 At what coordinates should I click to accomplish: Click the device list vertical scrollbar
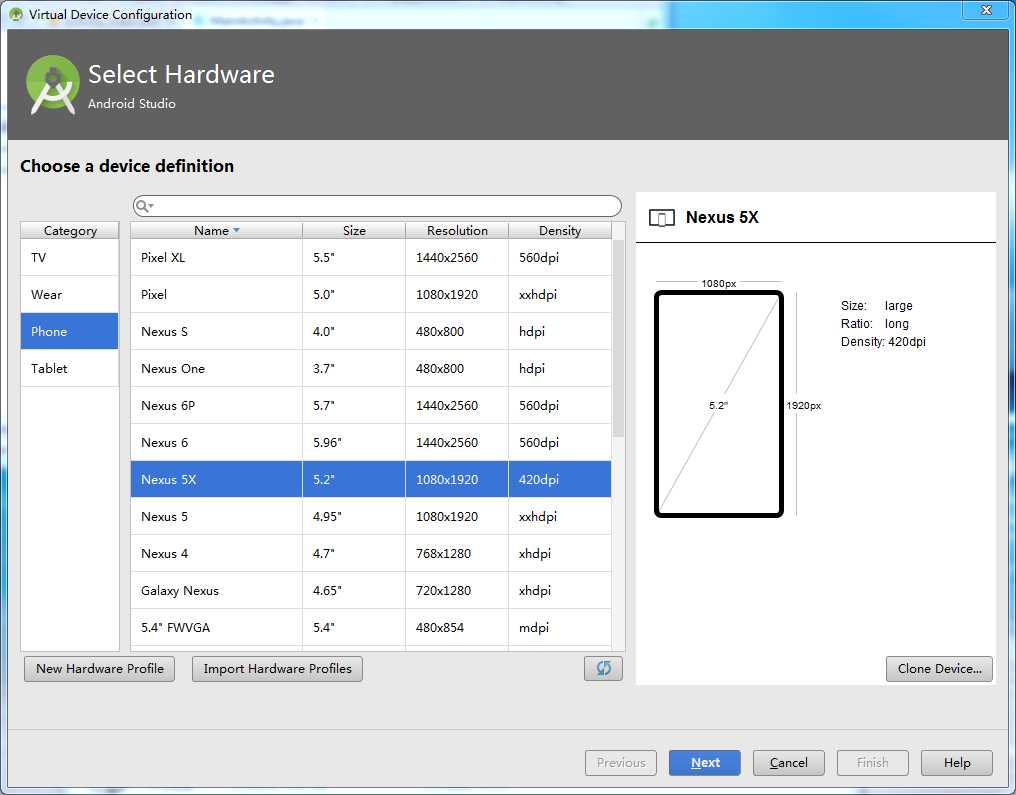[x=618, y=338]
